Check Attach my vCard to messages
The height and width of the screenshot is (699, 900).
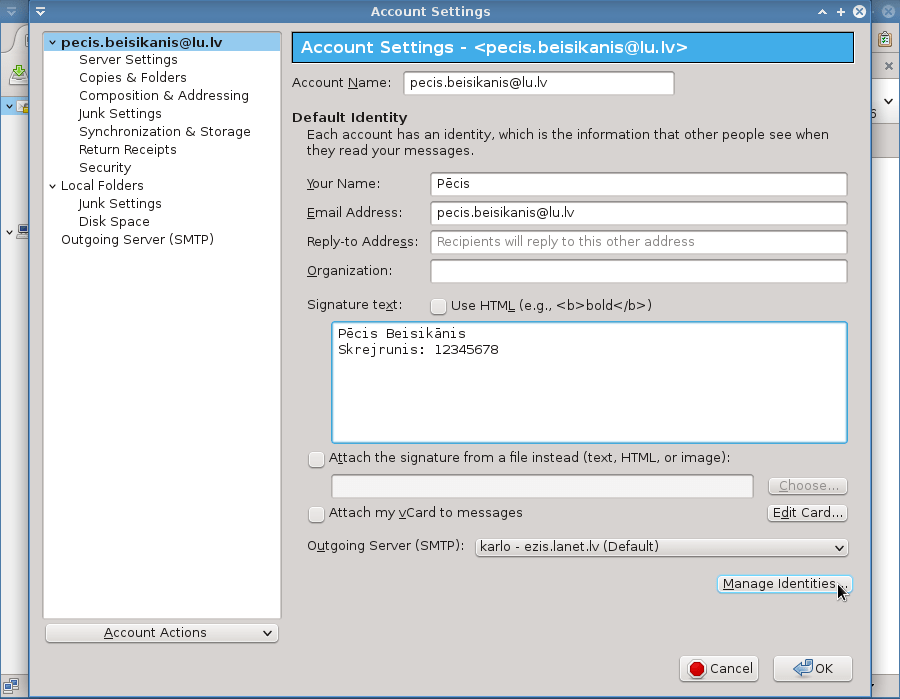[x=316, y=514]
